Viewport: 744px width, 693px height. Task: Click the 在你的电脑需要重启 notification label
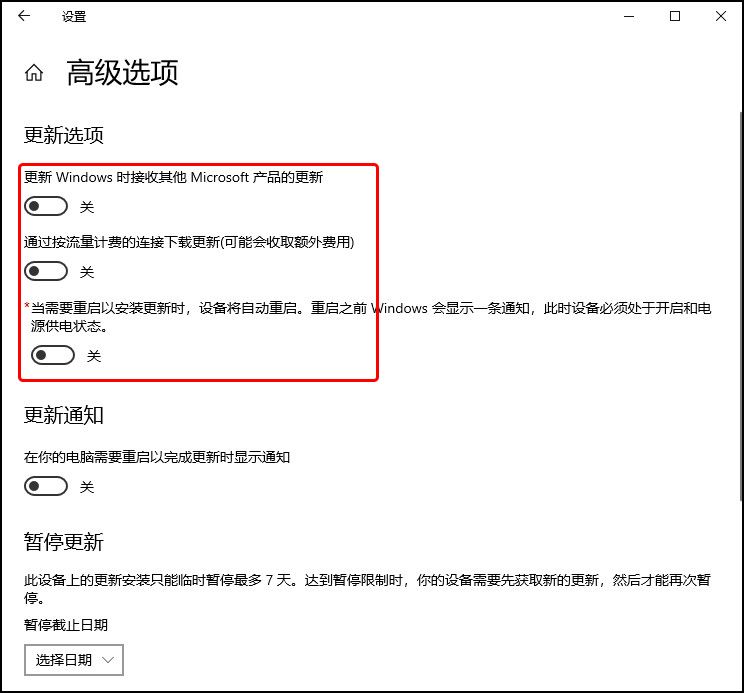pos(157,457)
